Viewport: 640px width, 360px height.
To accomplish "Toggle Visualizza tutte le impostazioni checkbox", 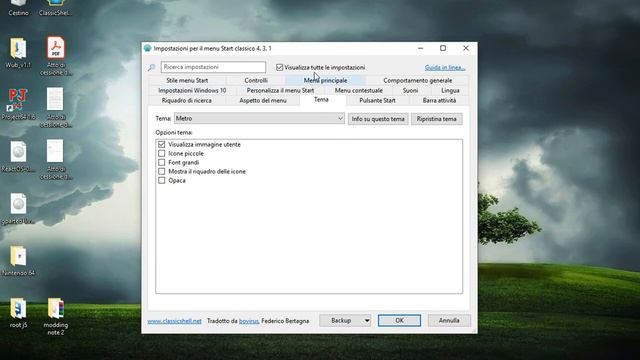I will [280, 67].
